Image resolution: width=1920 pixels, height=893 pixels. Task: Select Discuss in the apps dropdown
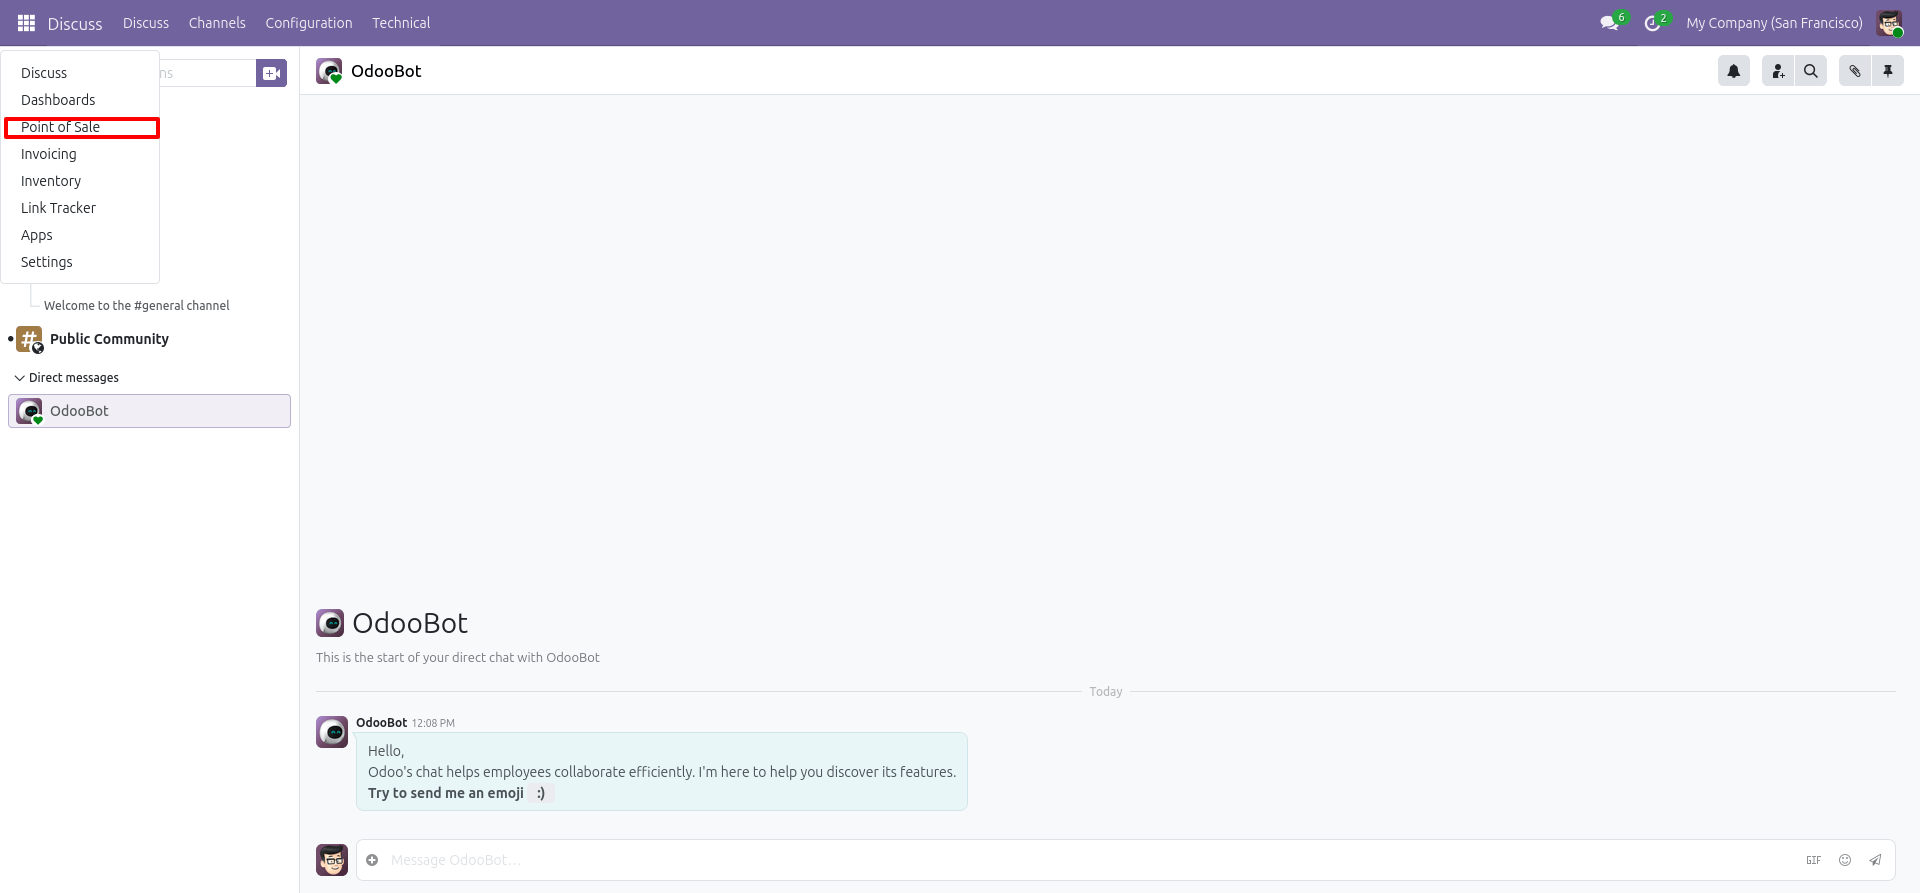[x=80, y=73]
